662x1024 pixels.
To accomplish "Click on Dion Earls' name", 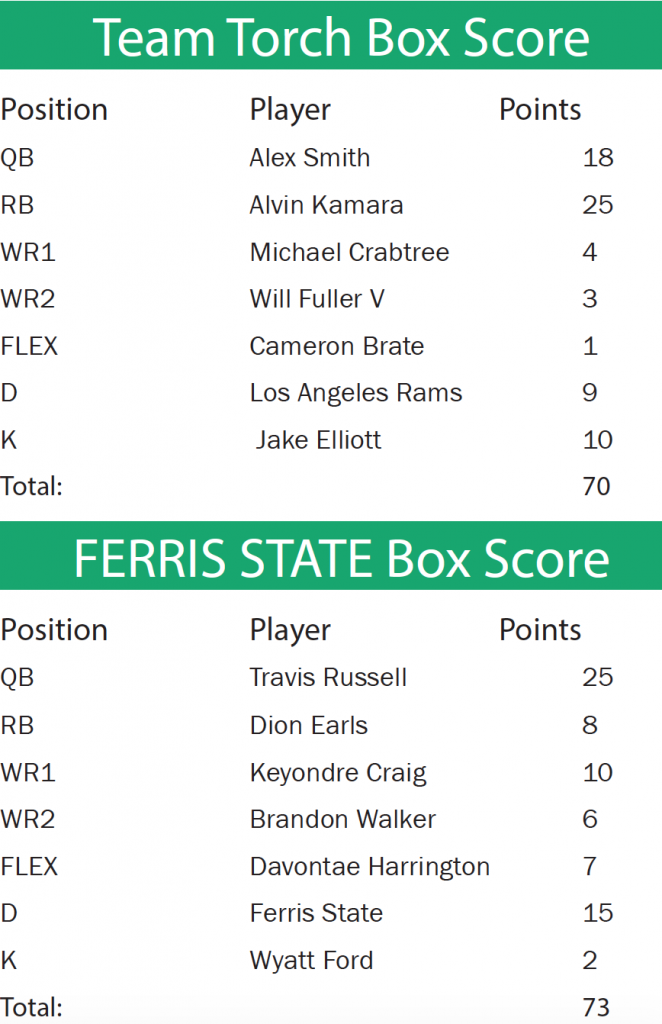I will (x=309, y=725).
